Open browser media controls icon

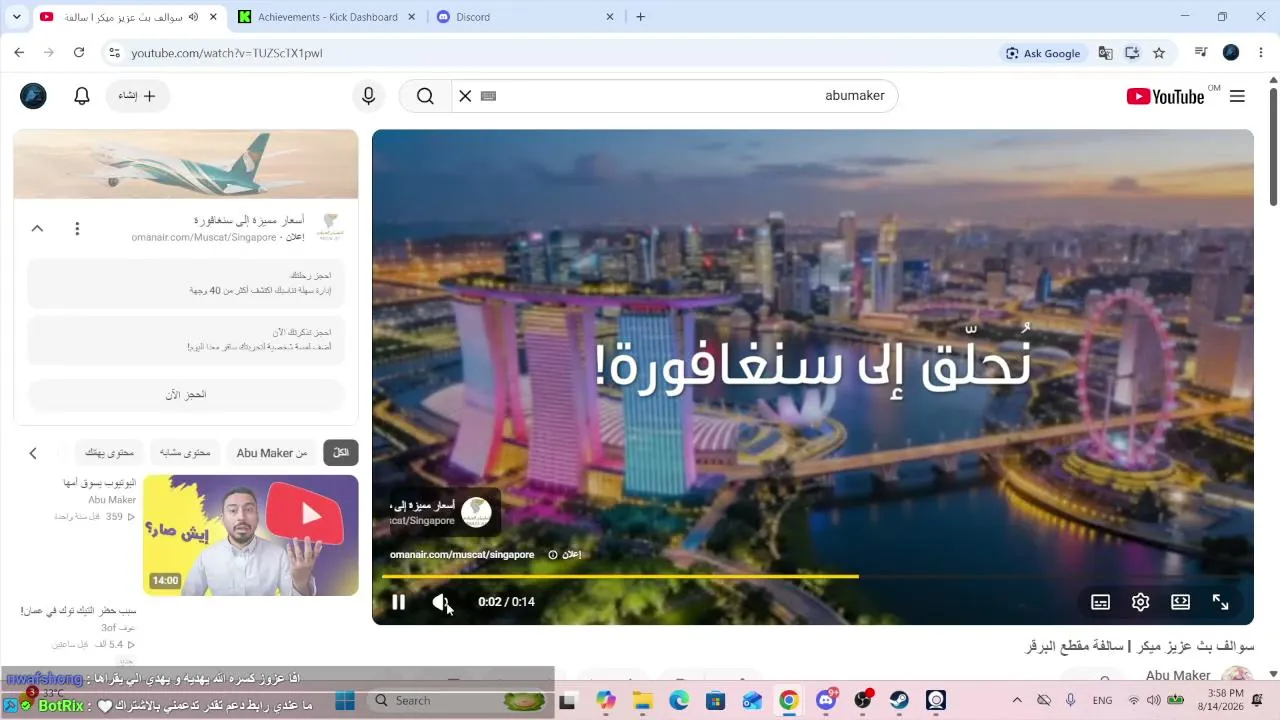(x=1201, y=53)
